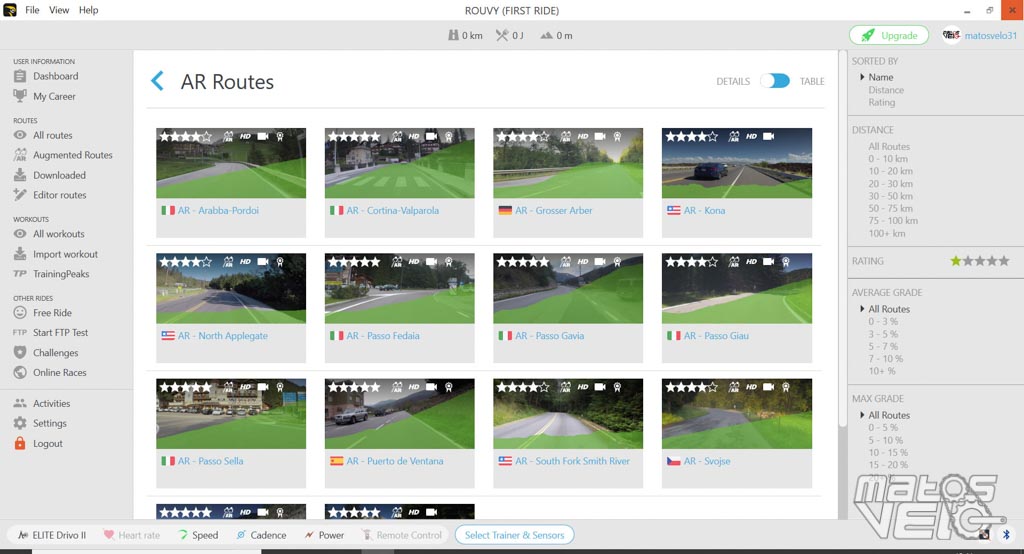
Task: Select All Routes under Average Grade
Action: click(889, 309)
